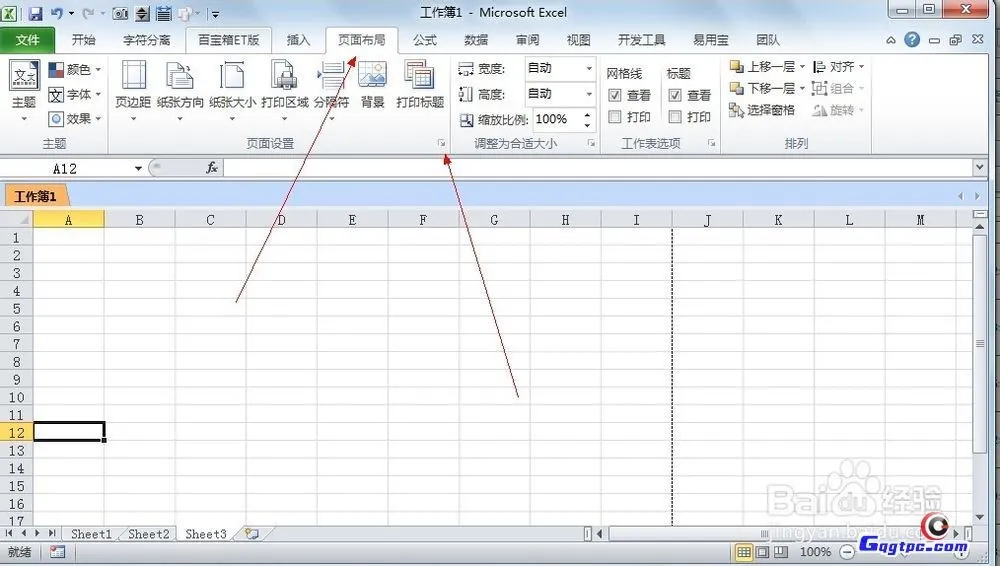Select row header 5
The width and height of the screenshot is (1000, 566).
(17, 309)
